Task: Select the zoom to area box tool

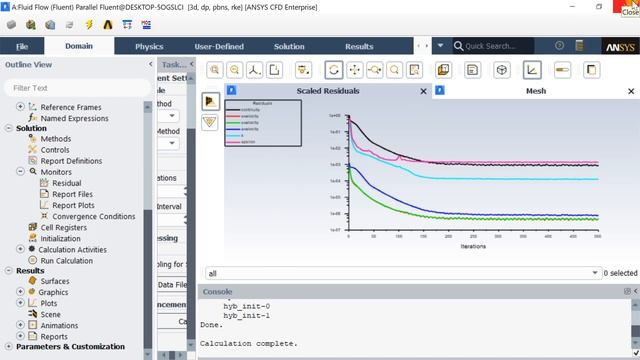Action: [414, 70]
